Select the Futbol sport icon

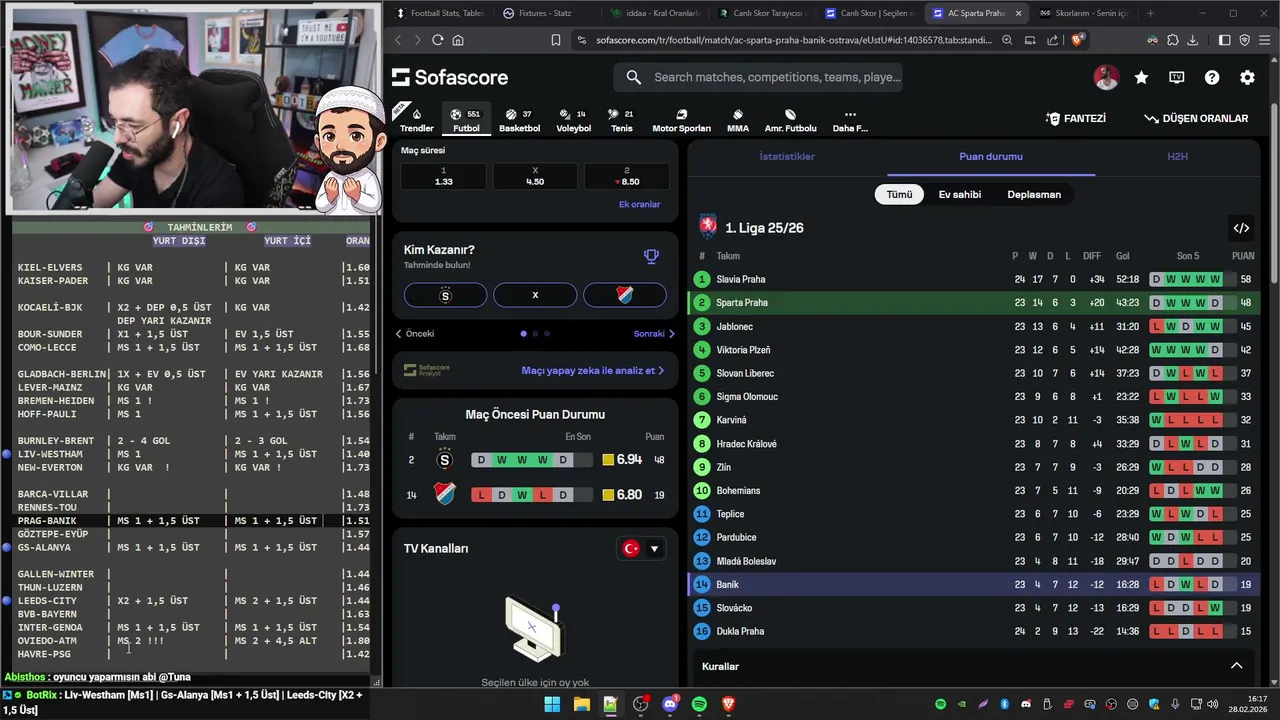(x=466, y=120)
